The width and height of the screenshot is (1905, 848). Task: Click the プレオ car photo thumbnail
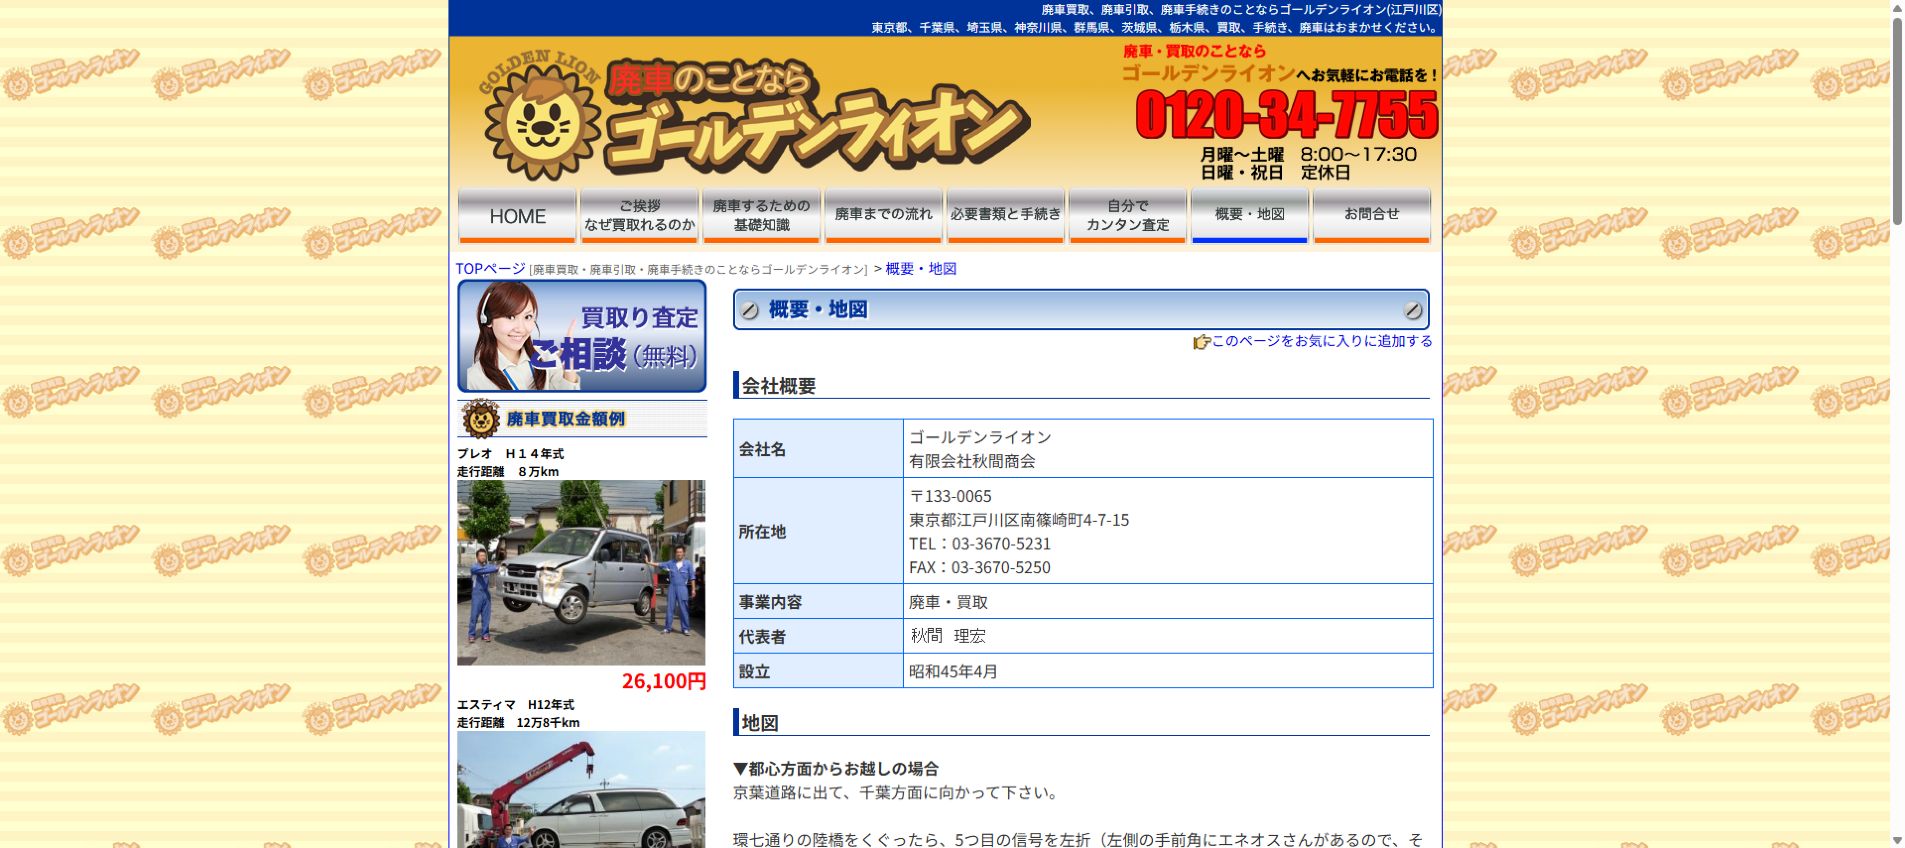tap(581, 573)
